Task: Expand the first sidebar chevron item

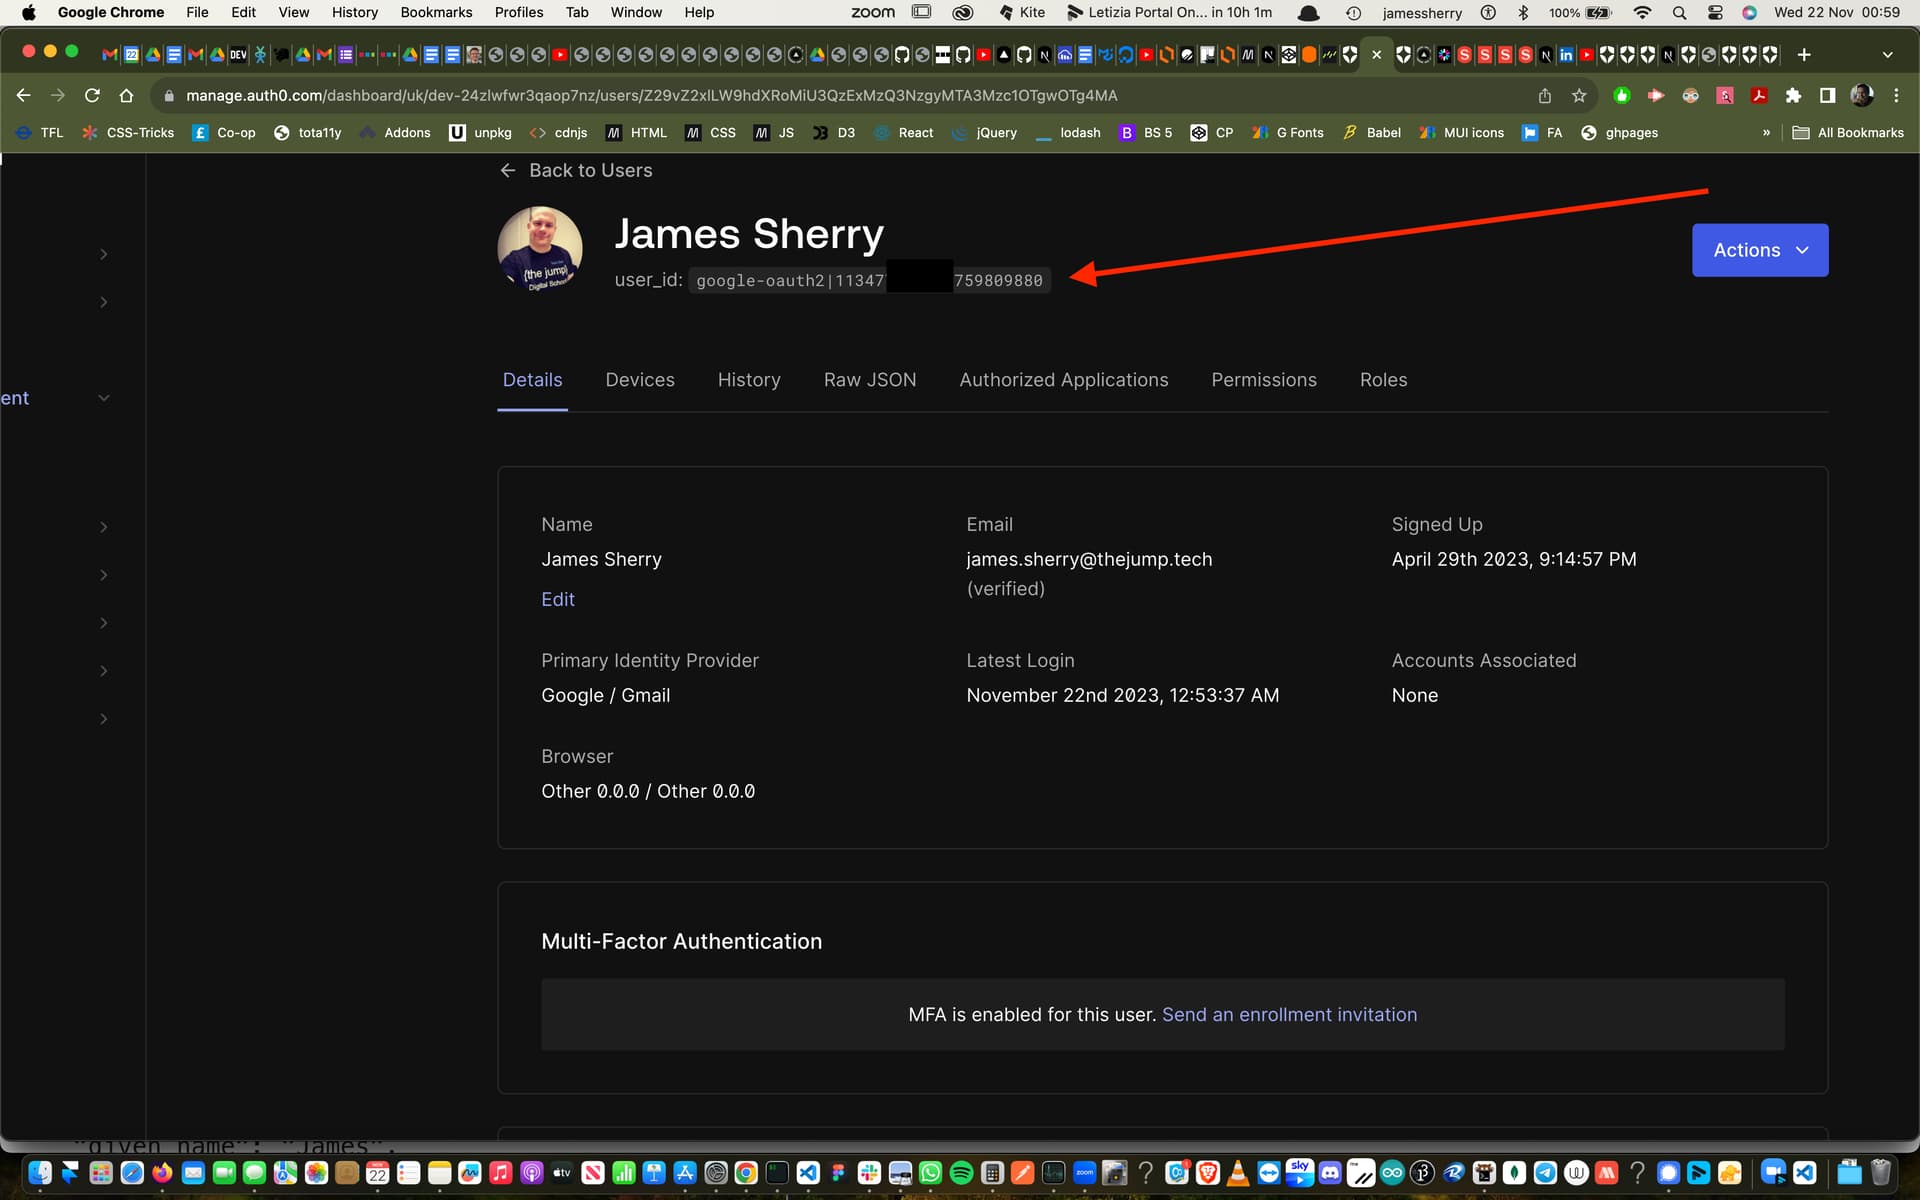Action: [103, 254]
